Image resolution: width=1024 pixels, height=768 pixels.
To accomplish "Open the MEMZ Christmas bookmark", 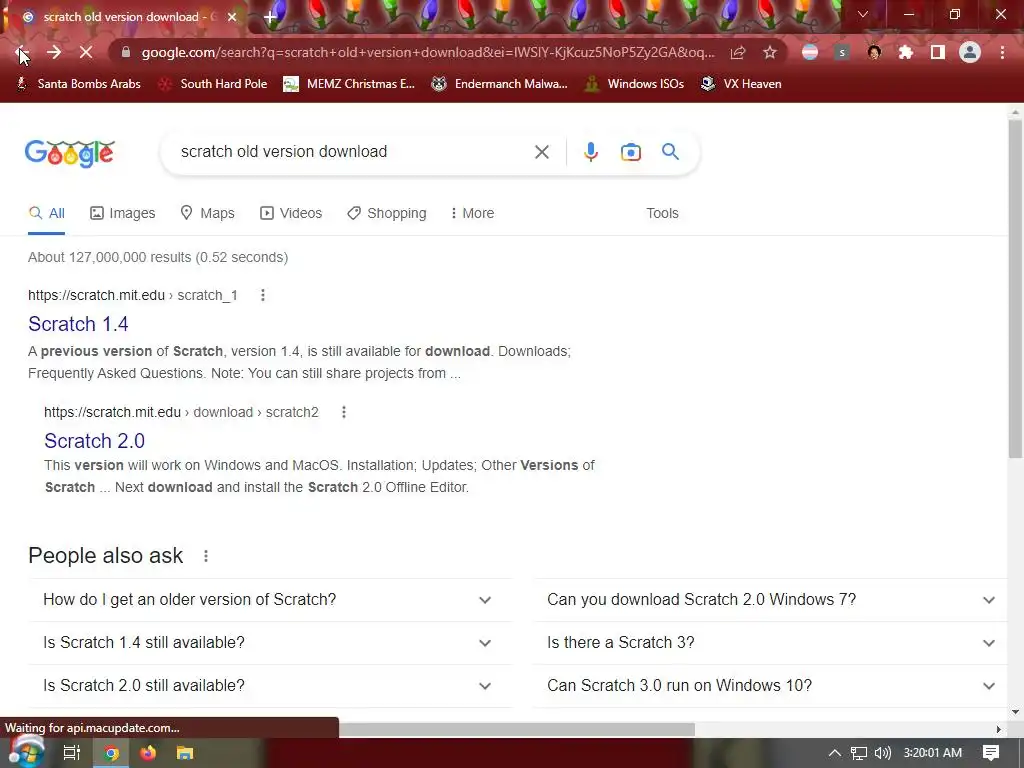I will (x=349, y=84).
